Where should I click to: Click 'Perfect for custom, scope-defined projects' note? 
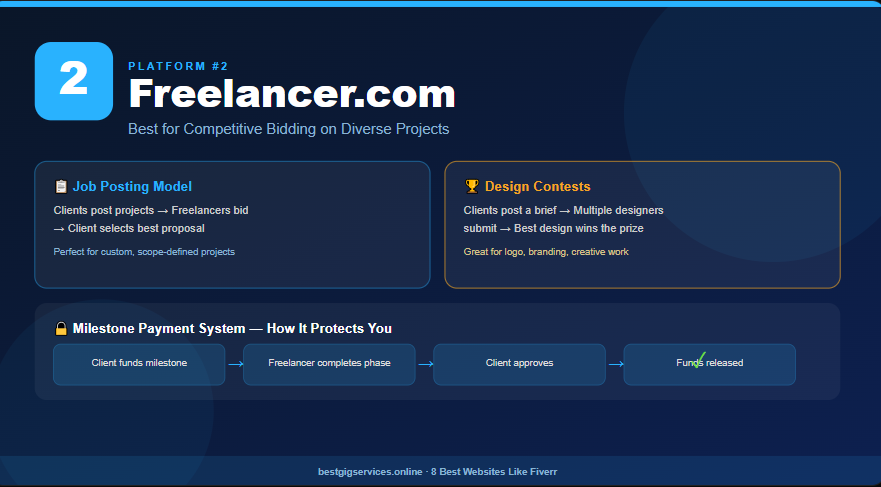[144, 252]
